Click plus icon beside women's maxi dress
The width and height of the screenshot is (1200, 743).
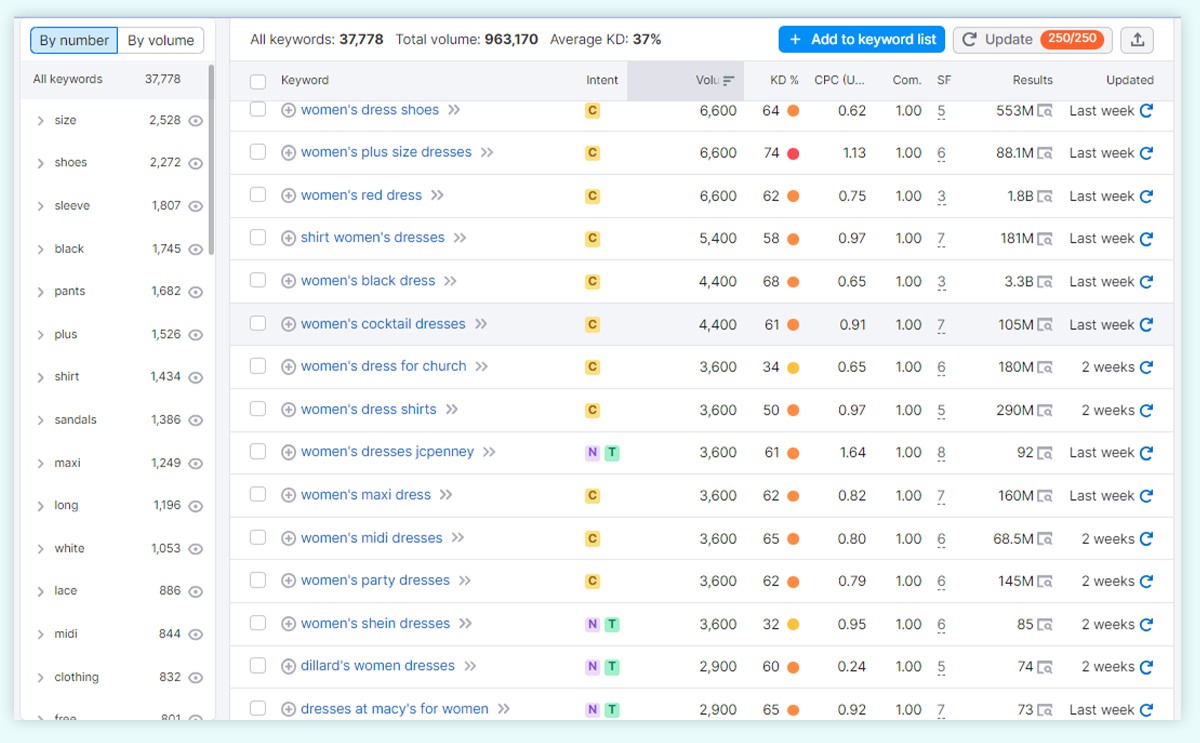pos(288,496)
